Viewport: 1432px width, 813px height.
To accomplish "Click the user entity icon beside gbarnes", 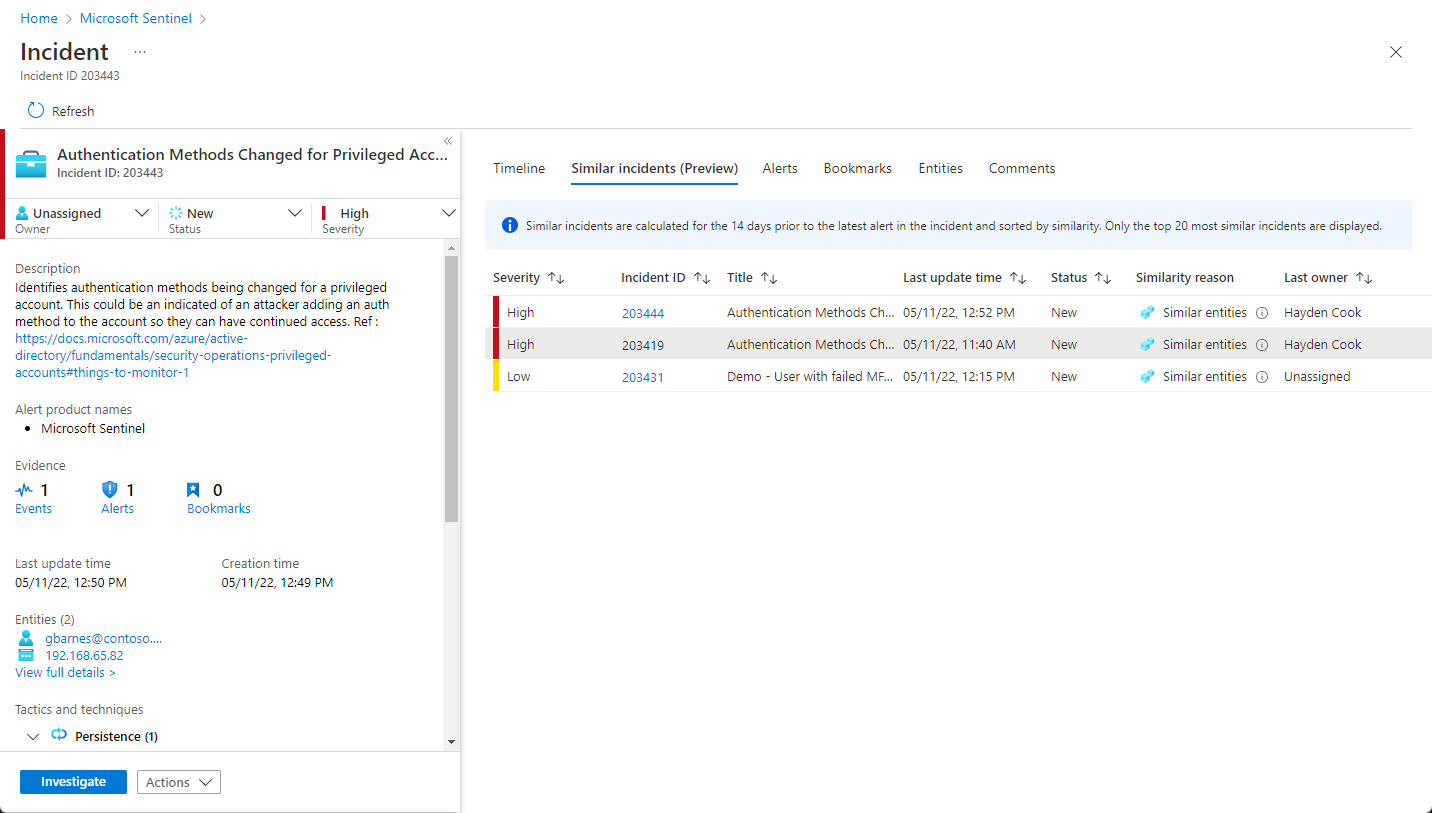I will pos(26,638).
